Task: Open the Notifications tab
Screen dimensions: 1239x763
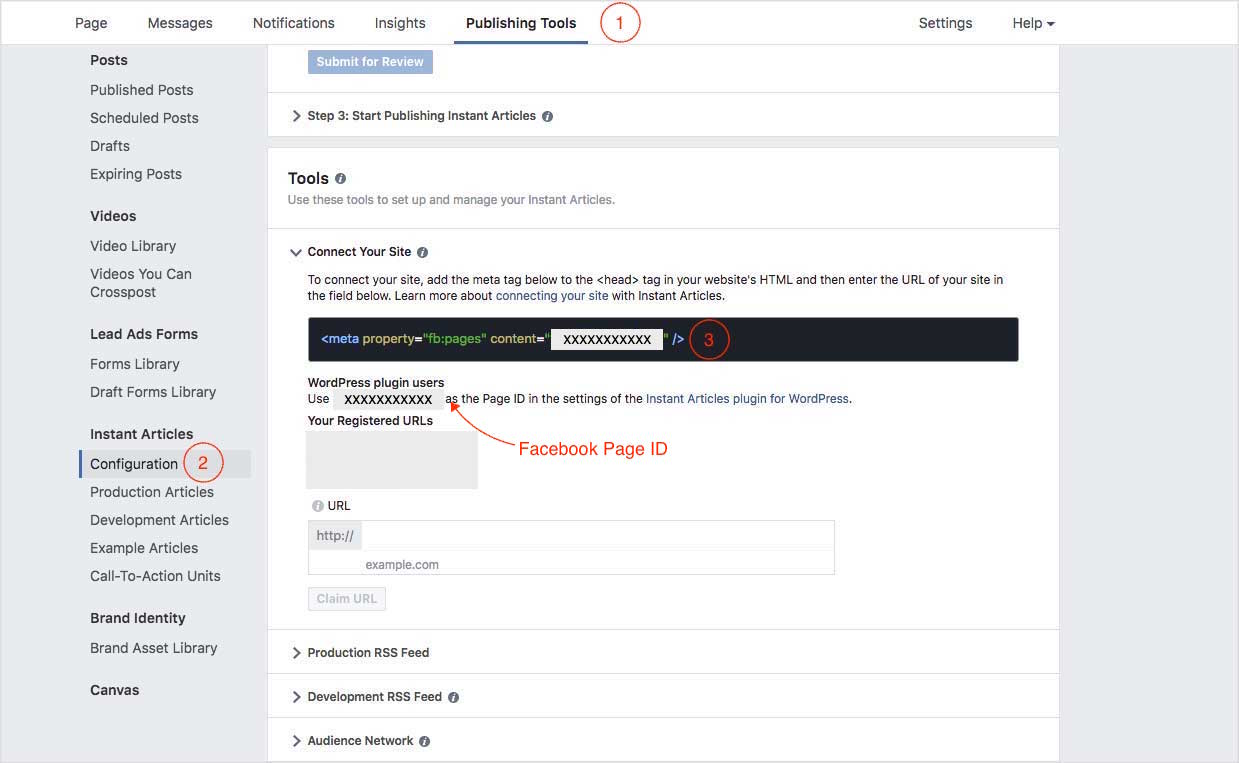Action: (x=293, y=23)
